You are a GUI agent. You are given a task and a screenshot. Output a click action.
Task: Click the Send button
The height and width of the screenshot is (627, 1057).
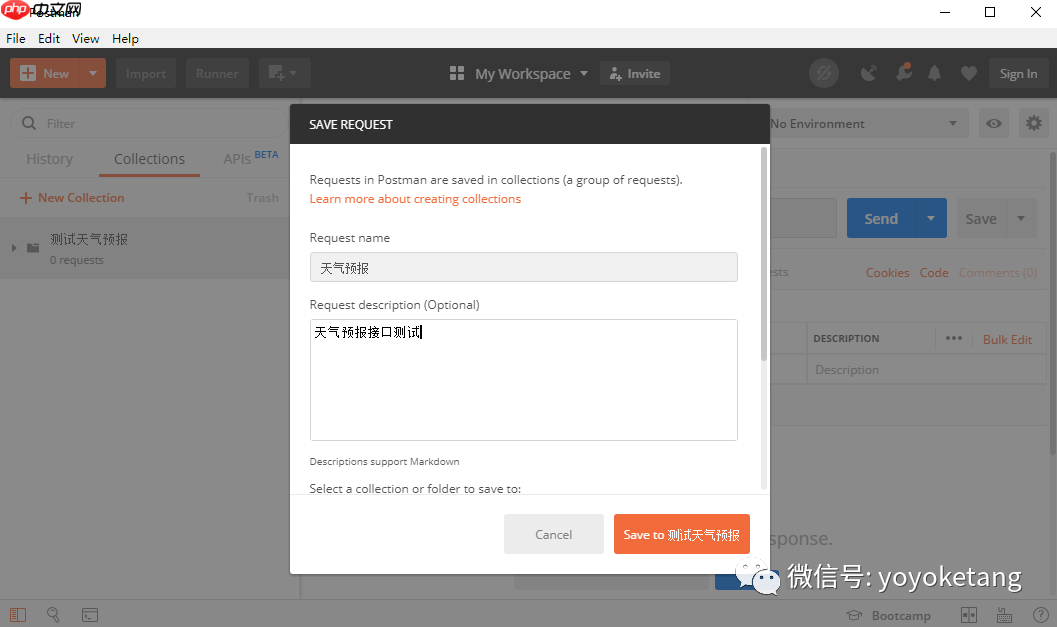tap(880, 218)
